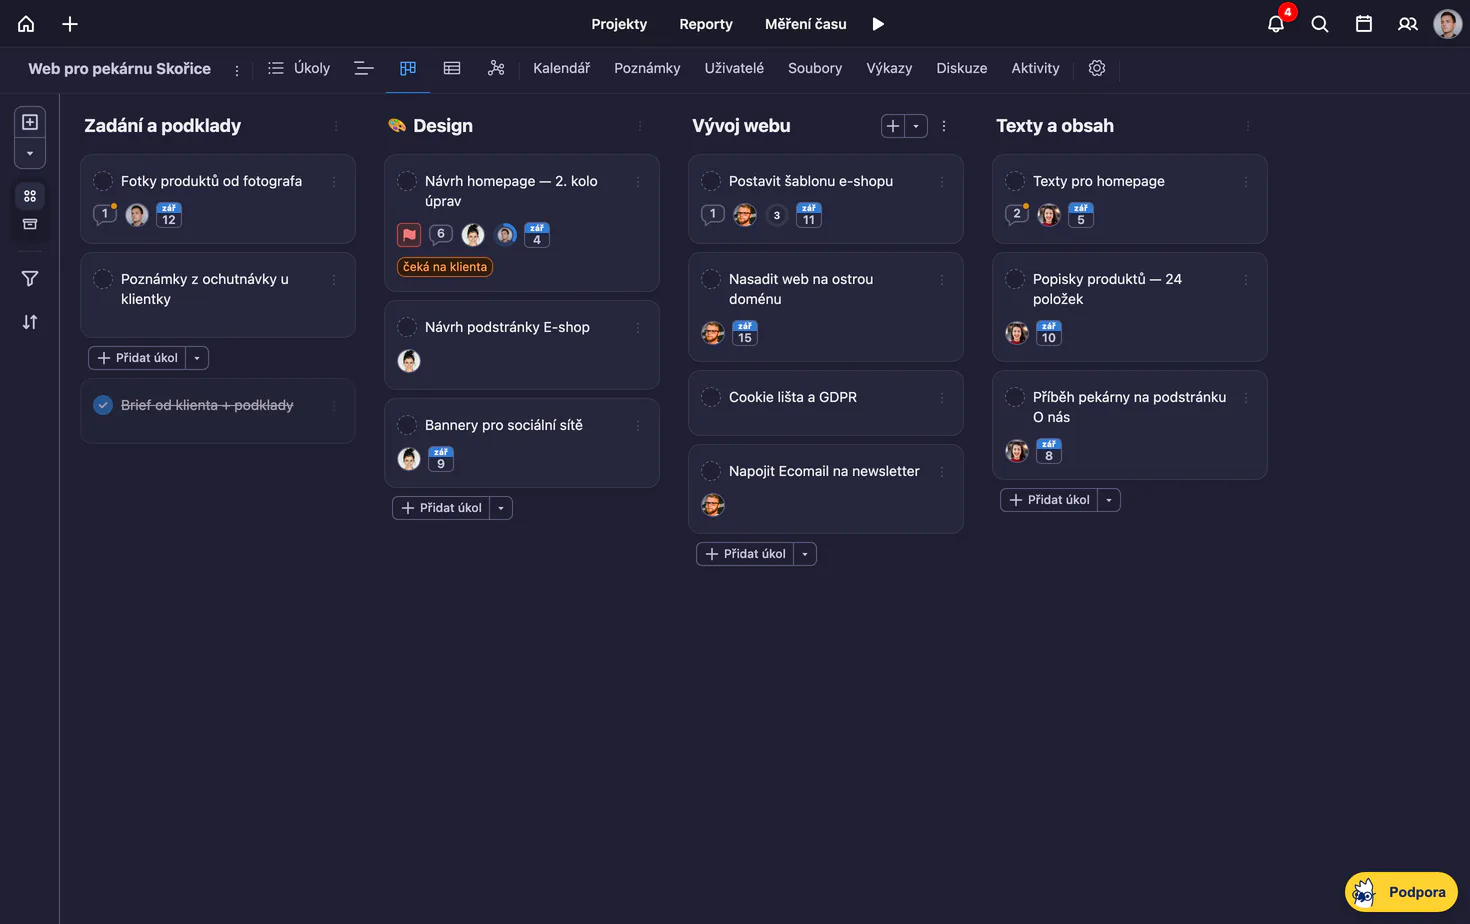Click the red flag priority on Návrh homepage
1470x924 pixels.
(x=409, y=235)
